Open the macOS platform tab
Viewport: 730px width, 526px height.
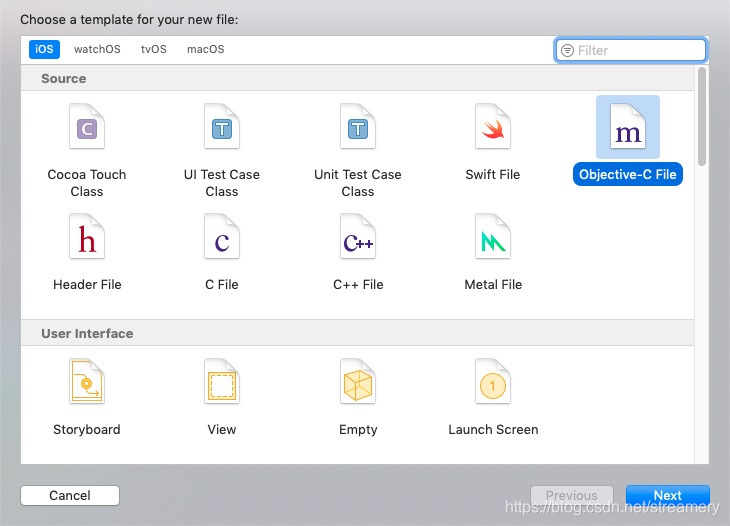205,49
